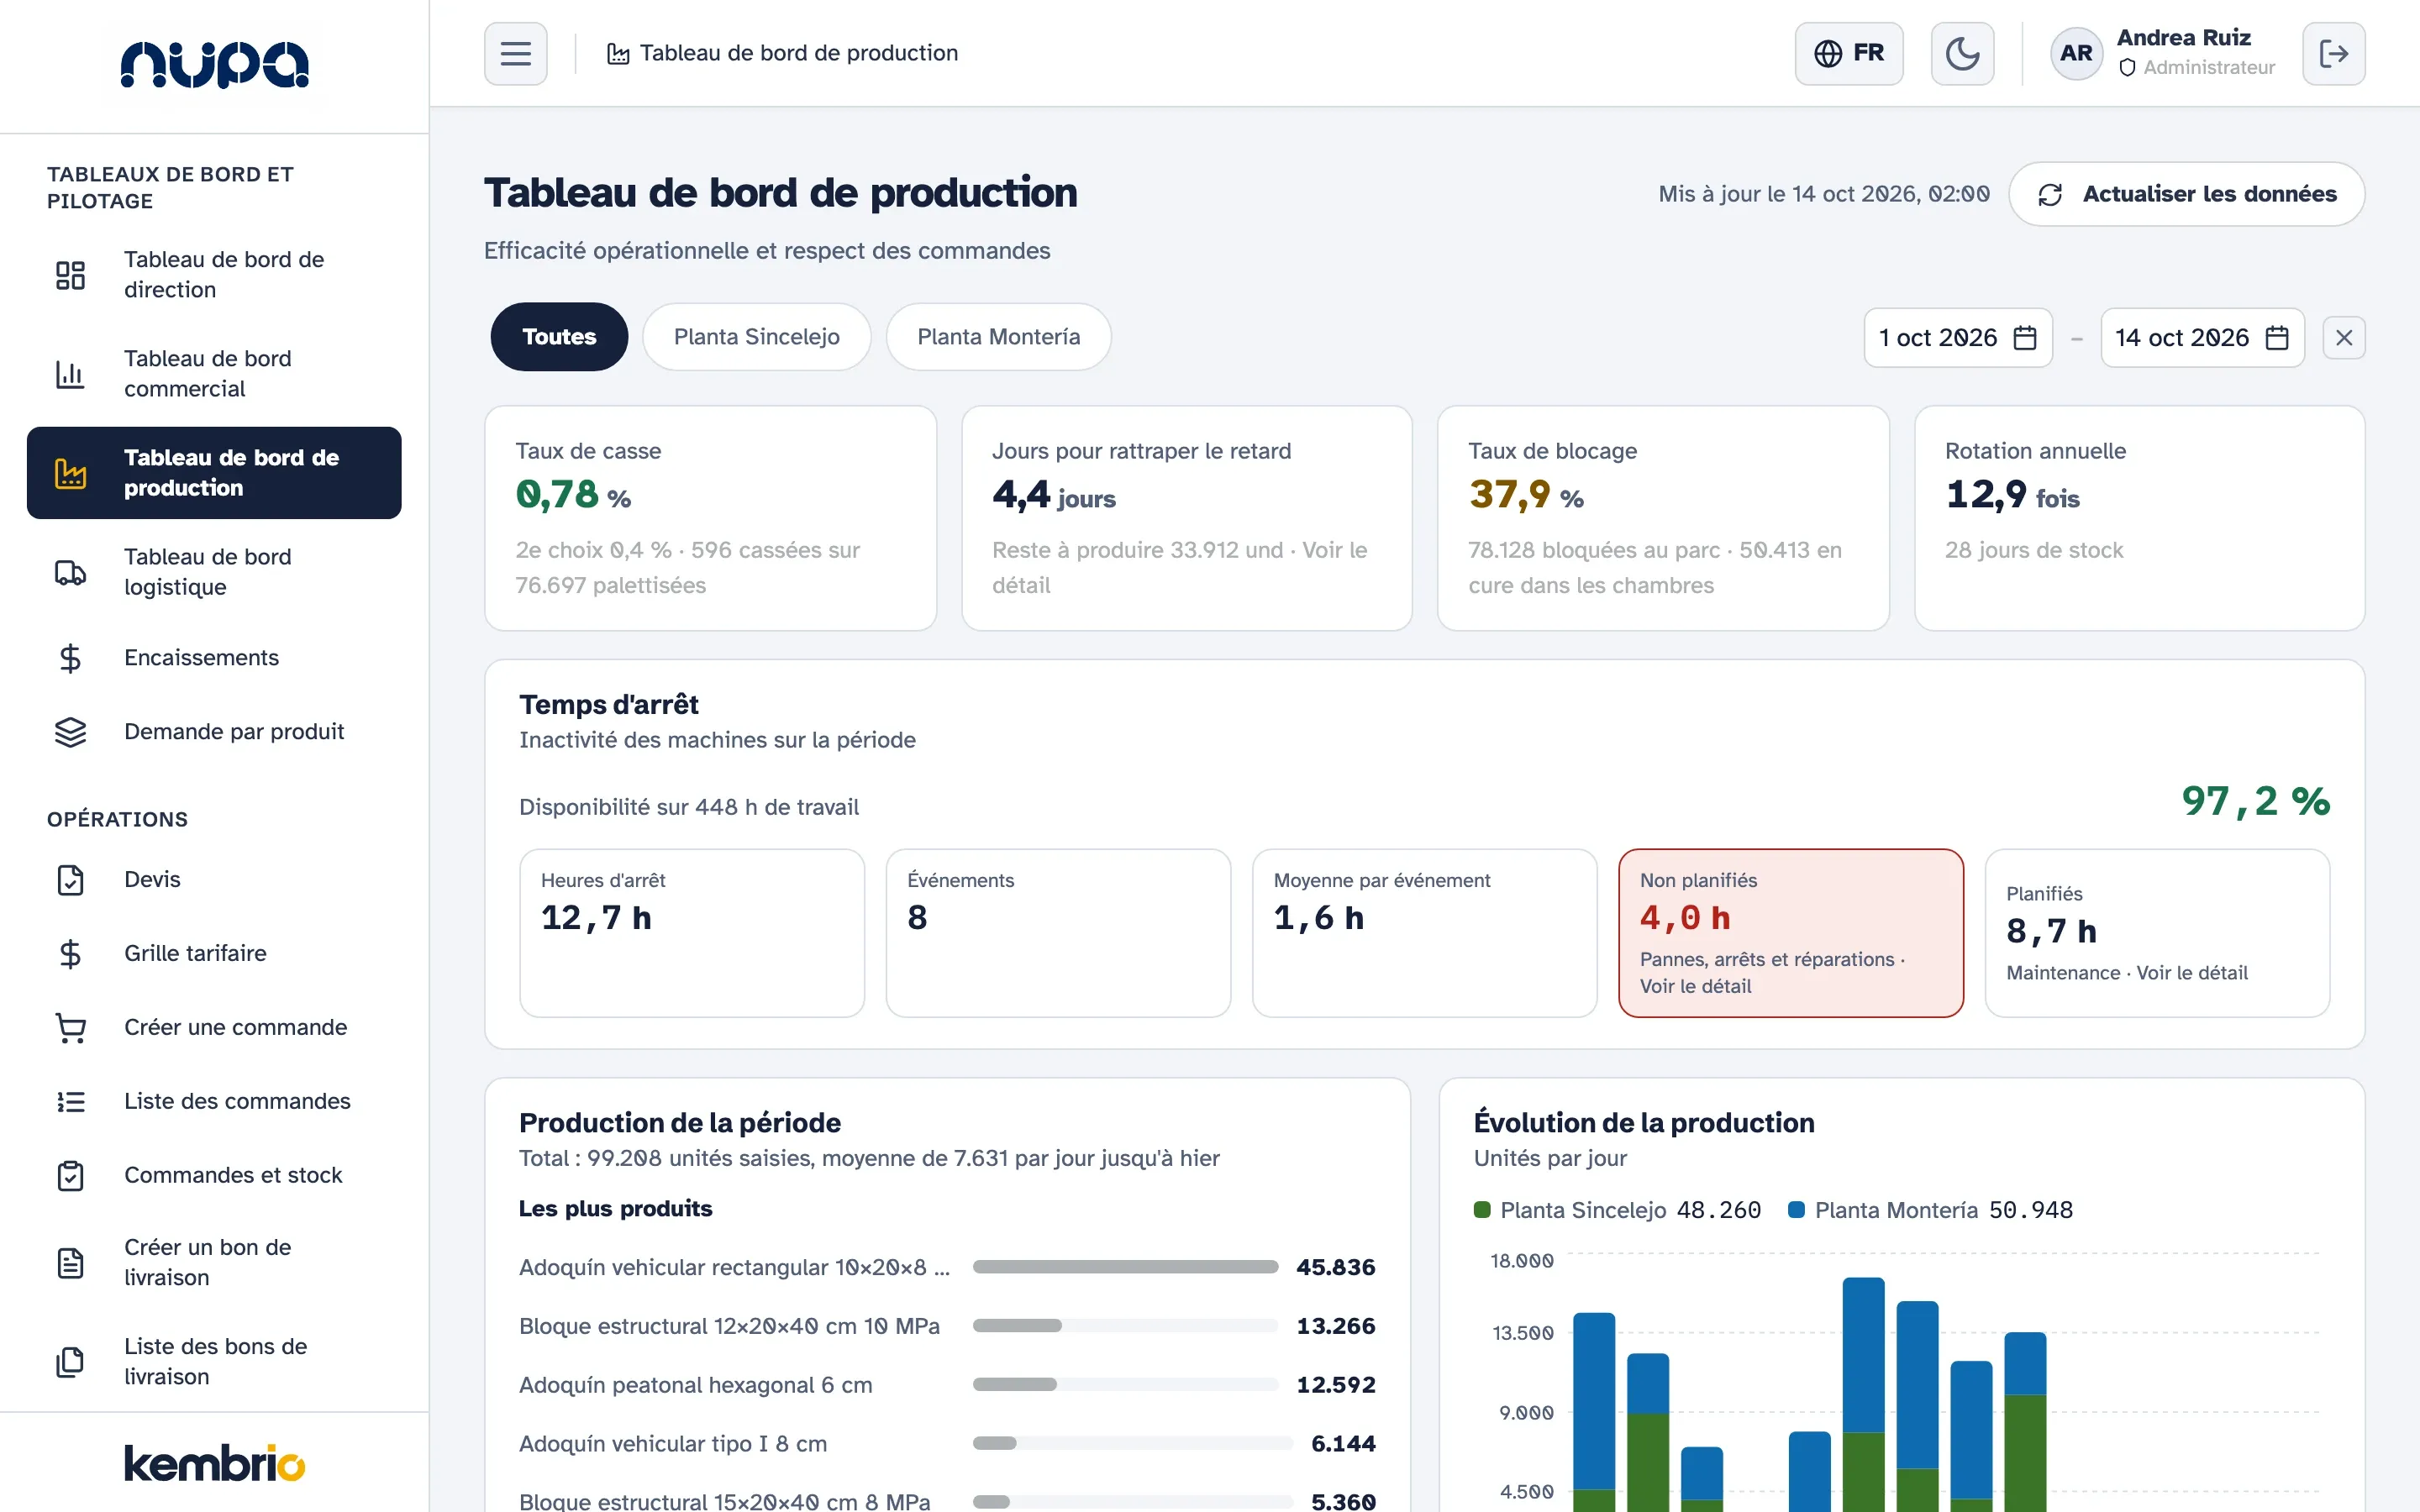Open Devis in sidebar
This screenshot has height=1512, width=2420.
click(214, 880)
